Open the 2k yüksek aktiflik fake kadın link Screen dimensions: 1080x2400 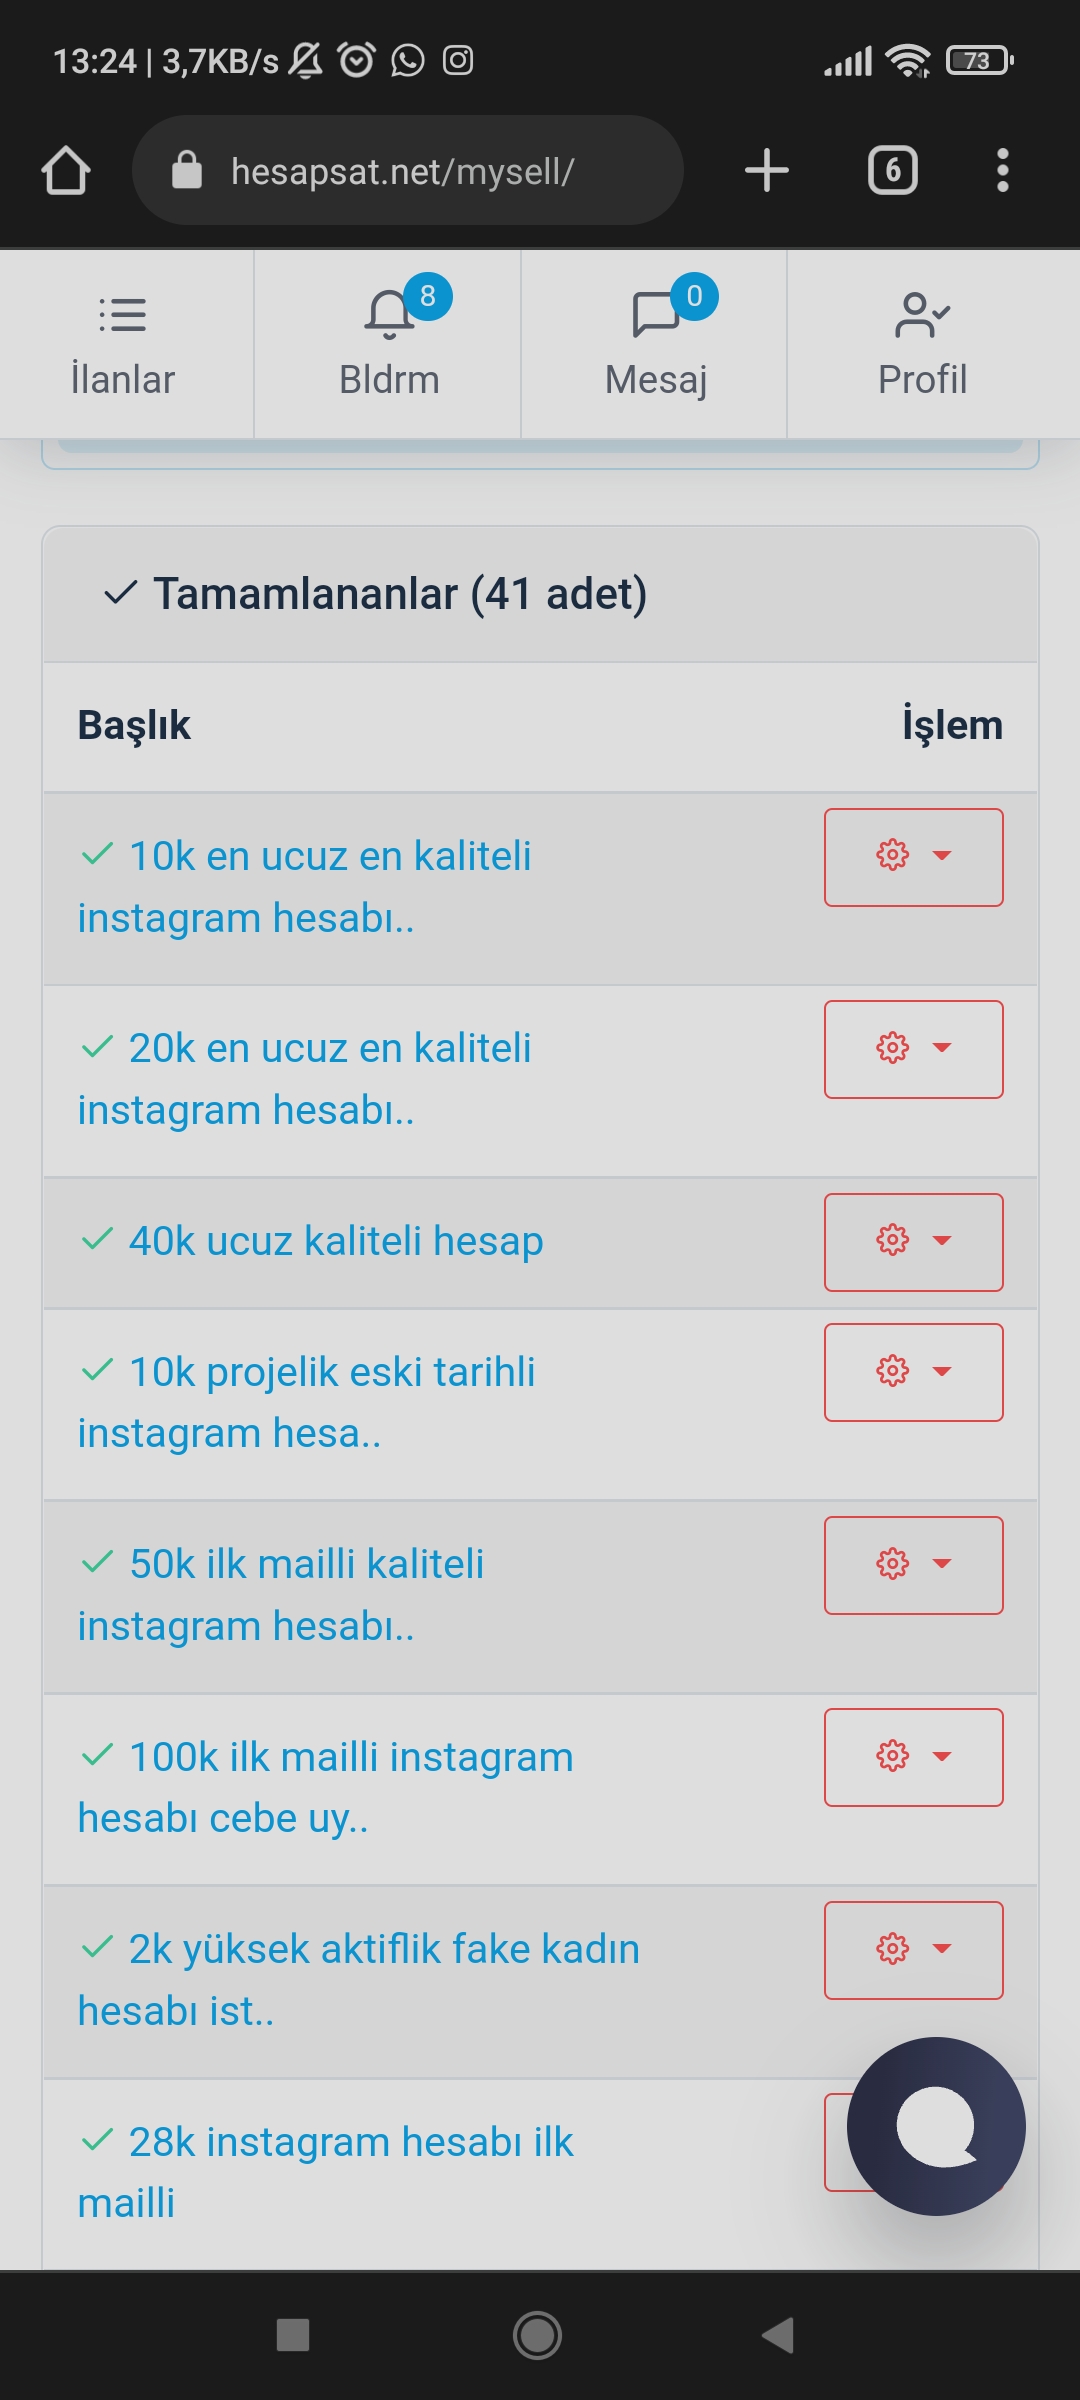359,1979
